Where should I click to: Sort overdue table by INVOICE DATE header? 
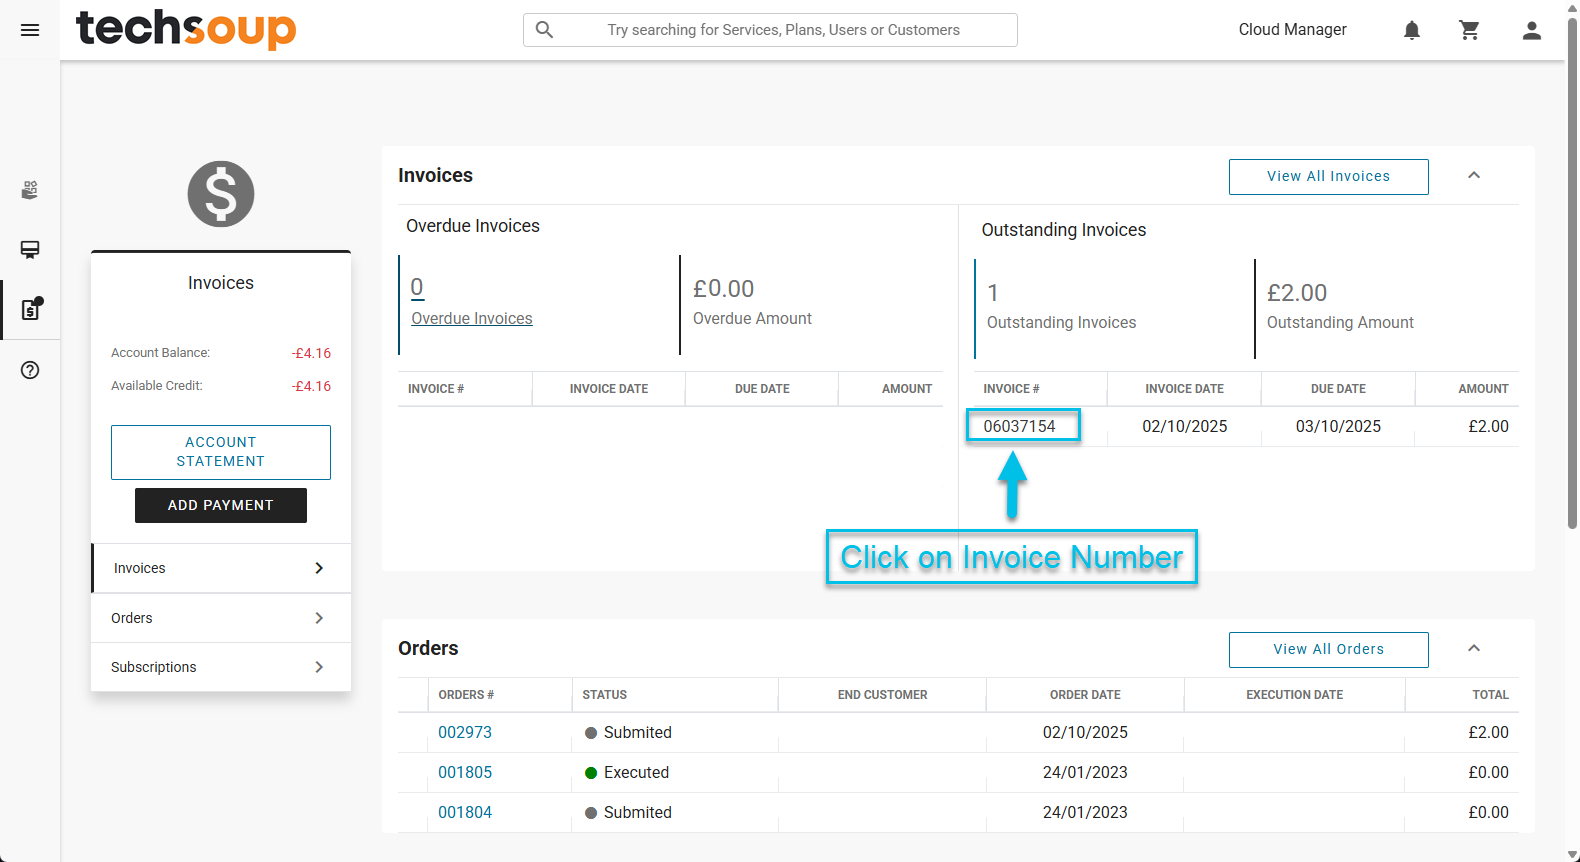609,389
